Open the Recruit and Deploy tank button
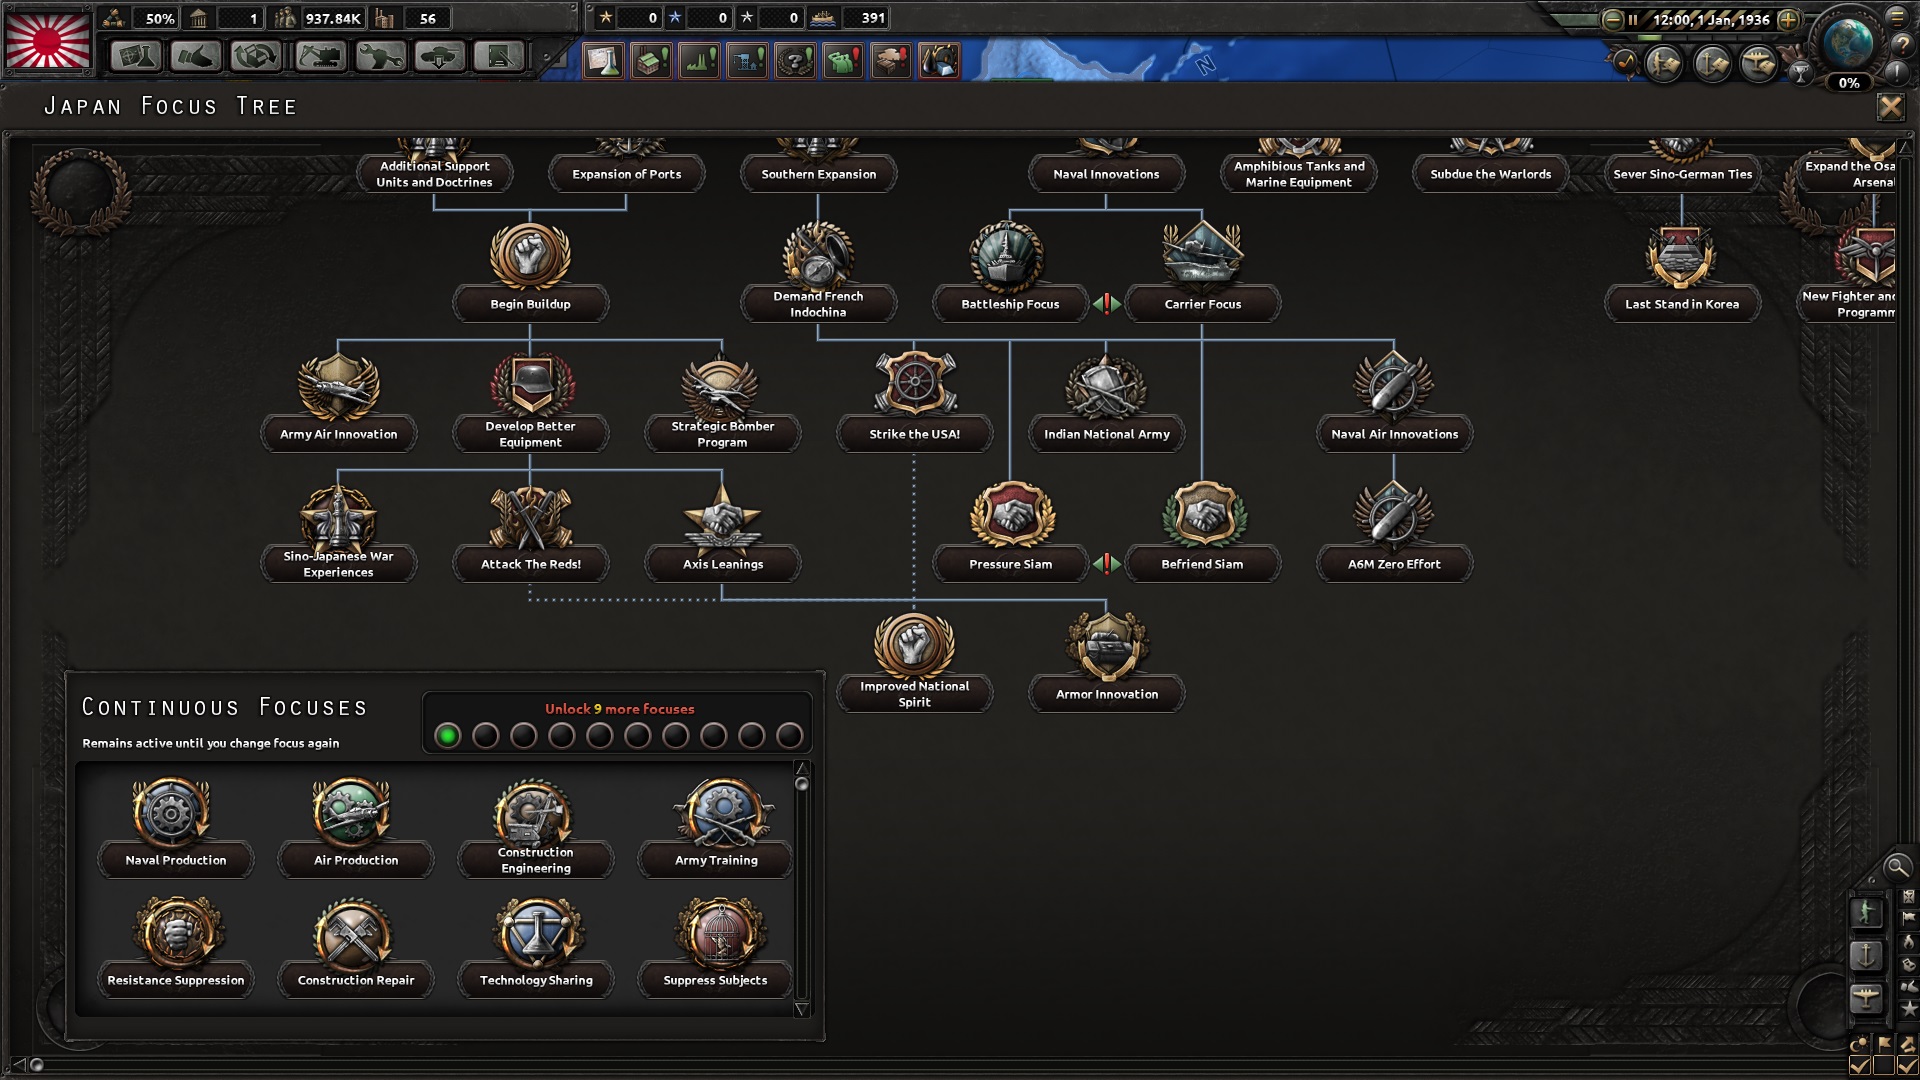This screenshot has height=1080, width=1920. 440,57
